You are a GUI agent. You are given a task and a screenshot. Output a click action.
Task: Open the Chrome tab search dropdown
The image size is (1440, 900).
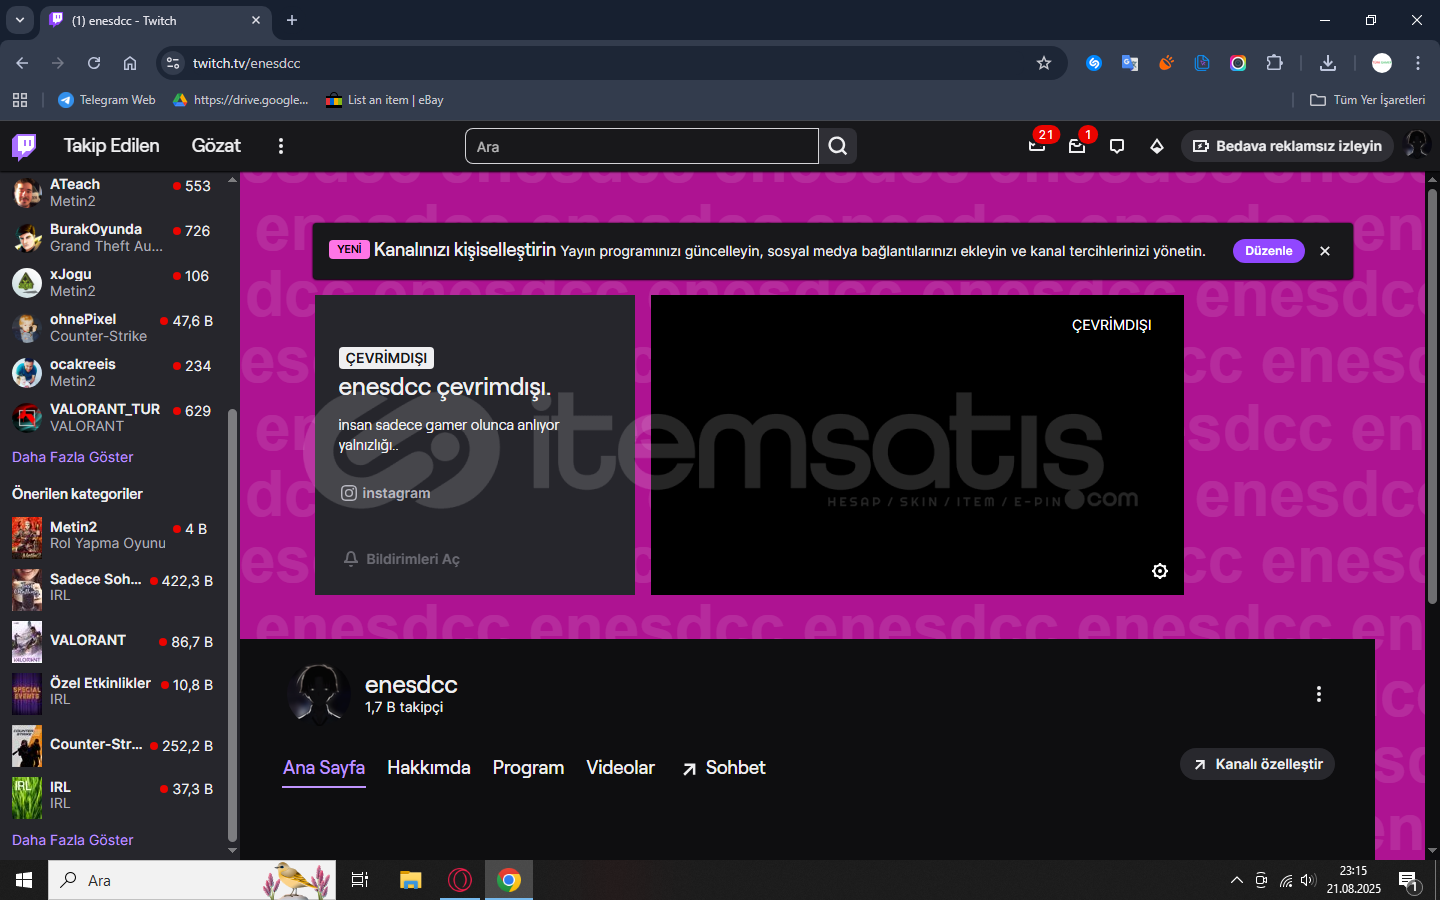[x=20, y=20]
